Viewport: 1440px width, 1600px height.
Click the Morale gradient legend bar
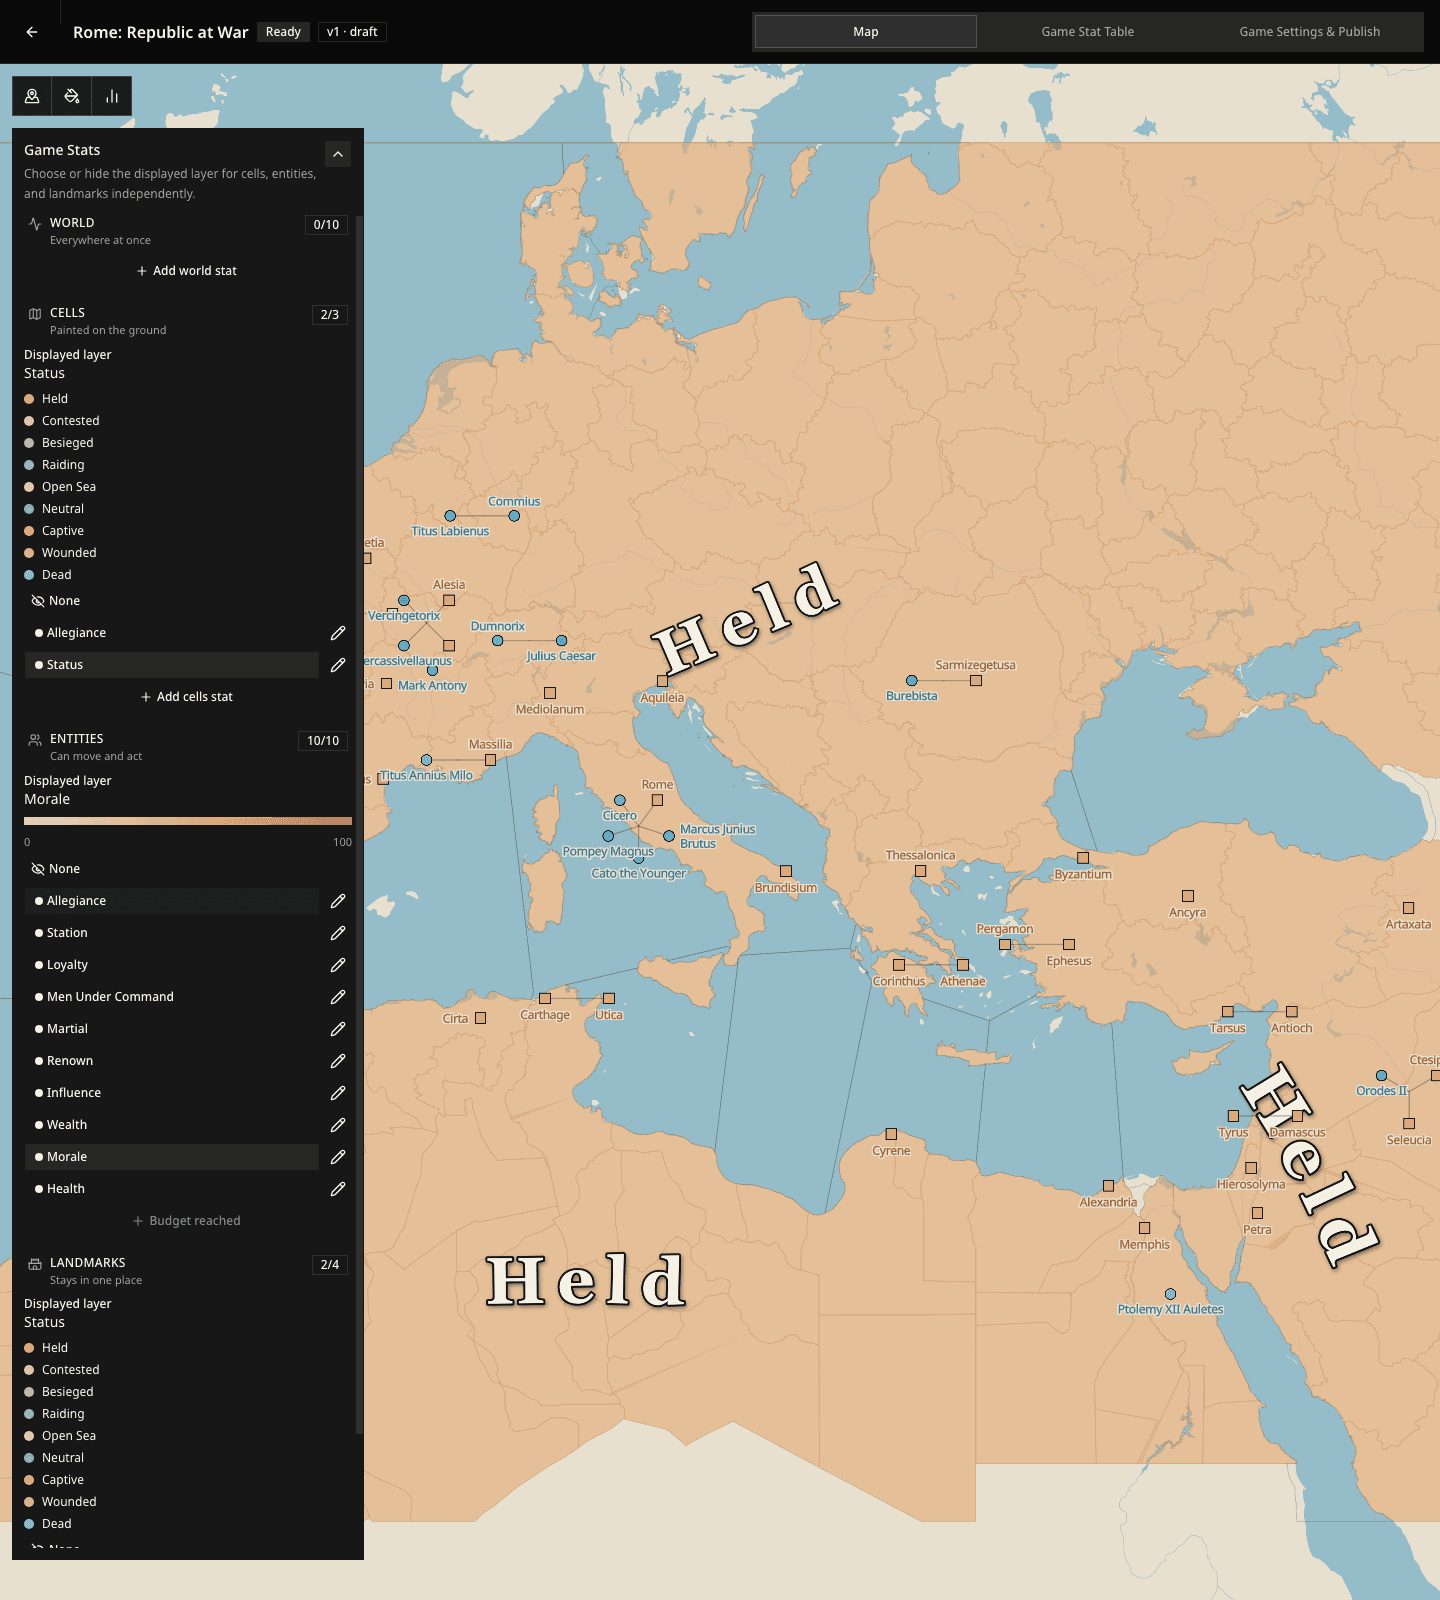click(188, 821)
